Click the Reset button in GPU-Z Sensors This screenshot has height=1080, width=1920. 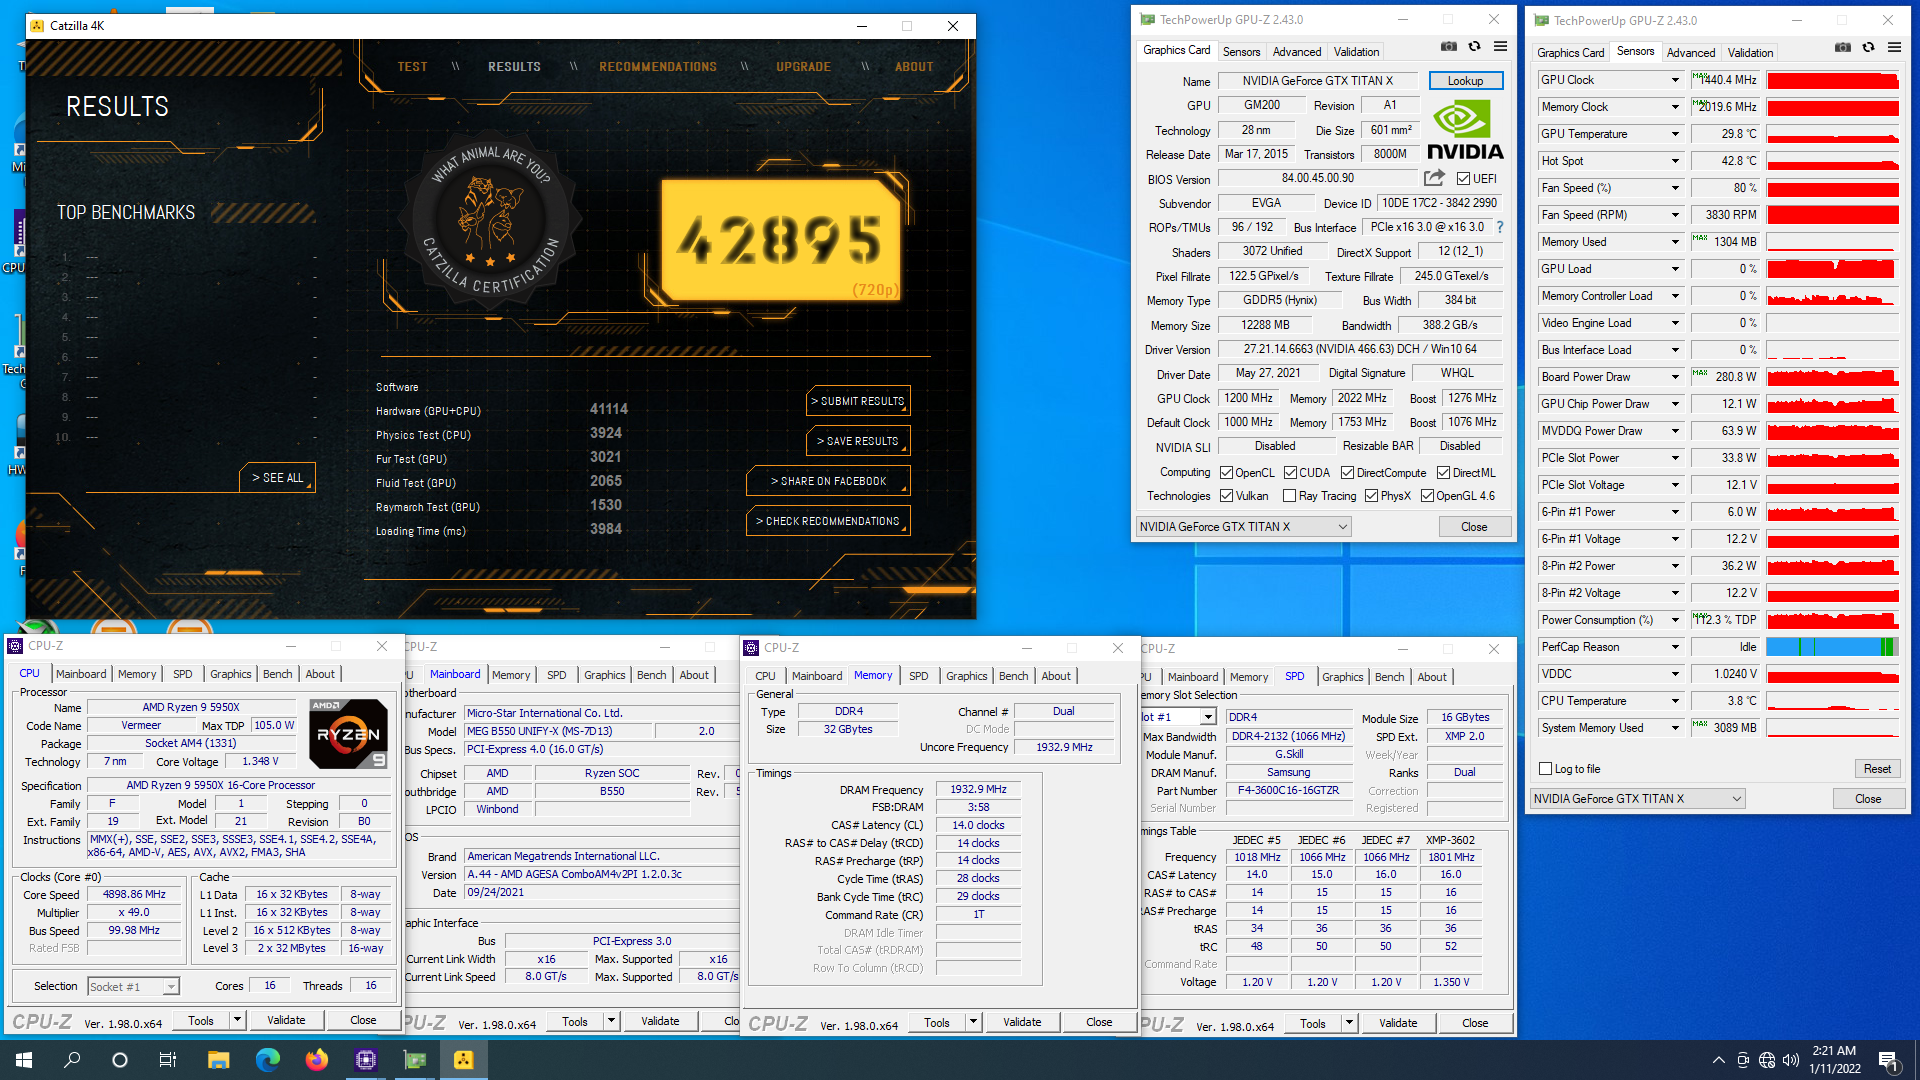tap(1877, 769)
